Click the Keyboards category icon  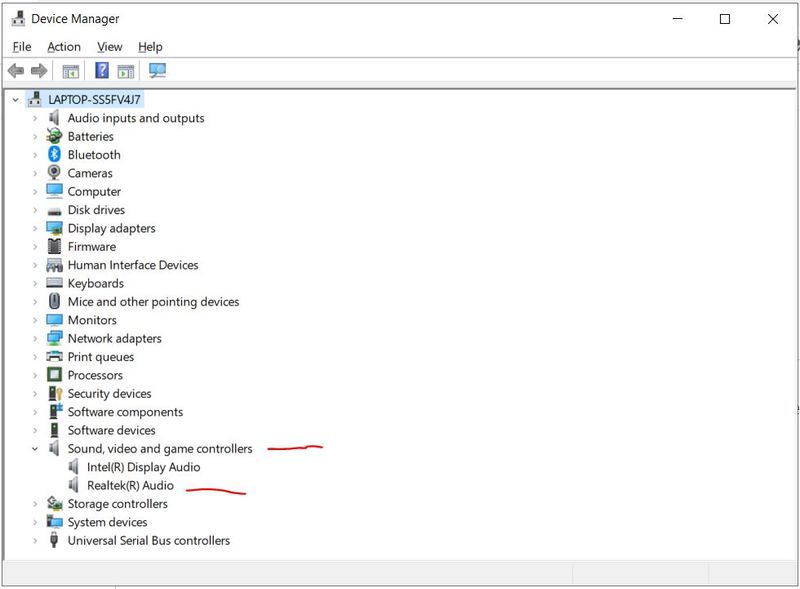54,283
